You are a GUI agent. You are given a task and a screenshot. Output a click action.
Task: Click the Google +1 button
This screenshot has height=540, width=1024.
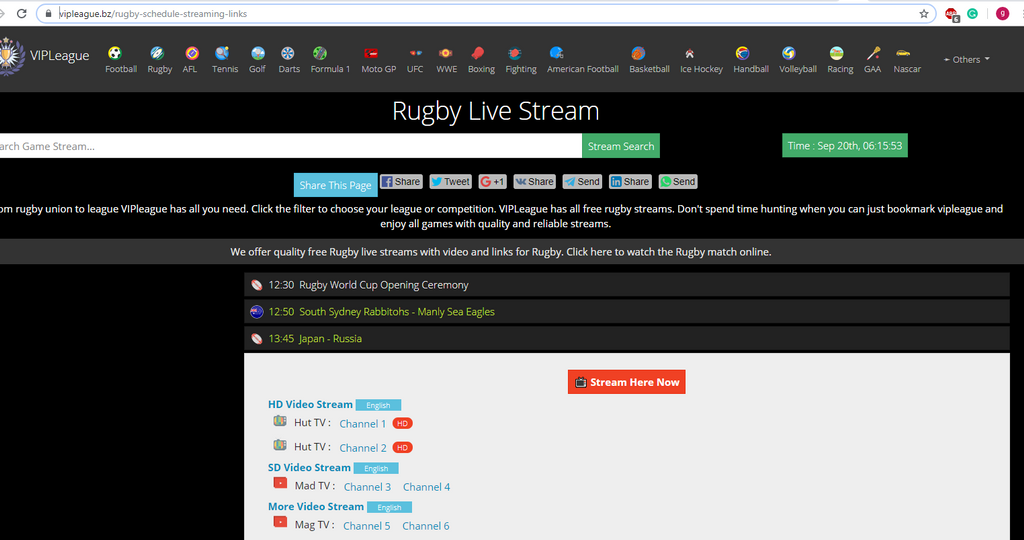point(492,182)
